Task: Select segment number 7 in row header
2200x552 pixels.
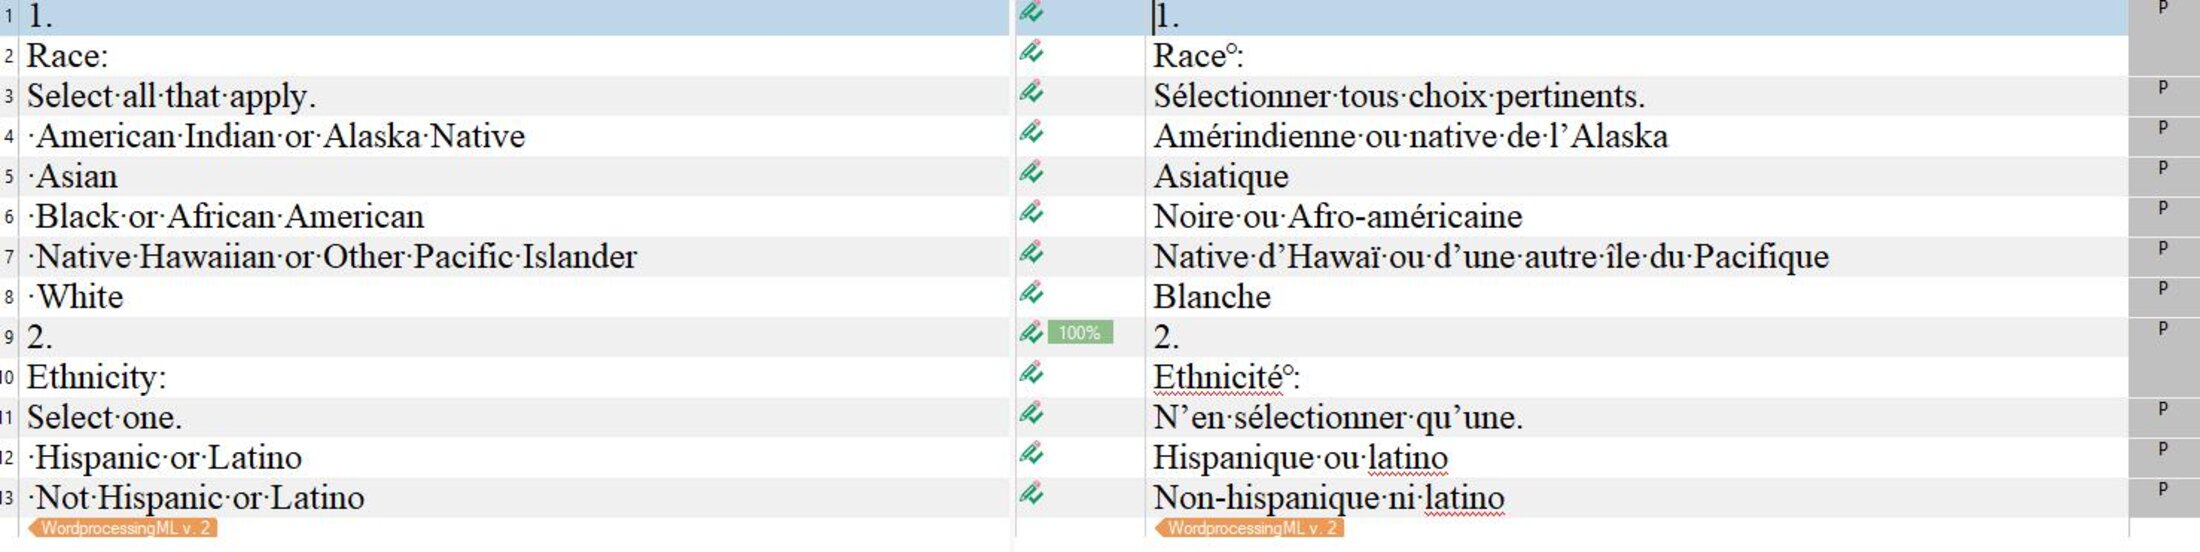Action: 9,257
